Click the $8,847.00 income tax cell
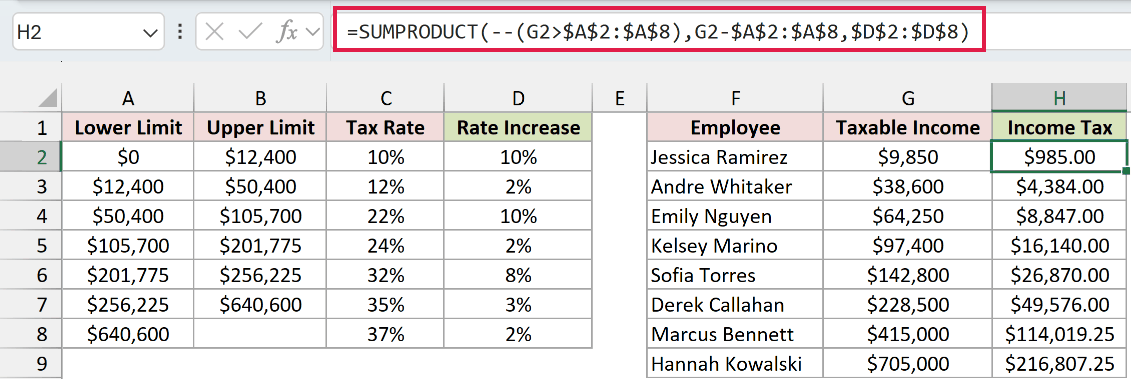Image resolution: width=1131 pixels, height=379 pixels. 1059,216
